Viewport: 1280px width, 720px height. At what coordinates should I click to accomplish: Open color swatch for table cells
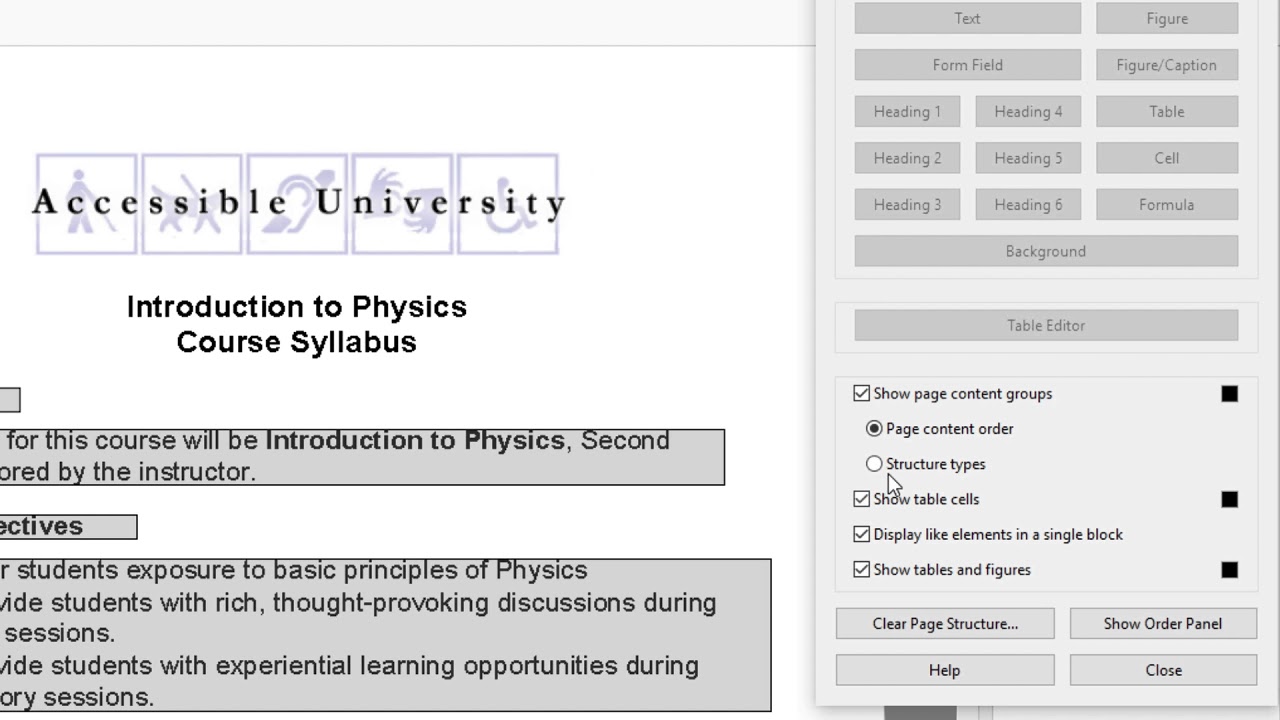coord(1230,499)
